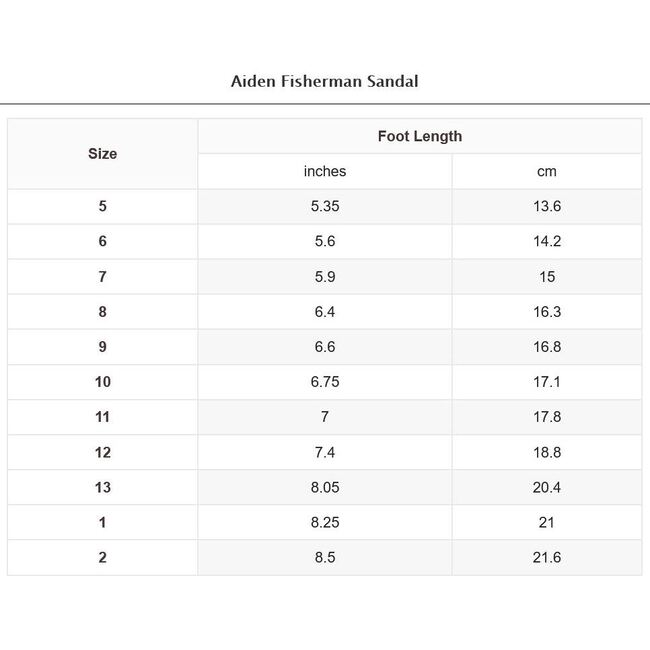Click the 6.75 inches value

click(324, 382)
